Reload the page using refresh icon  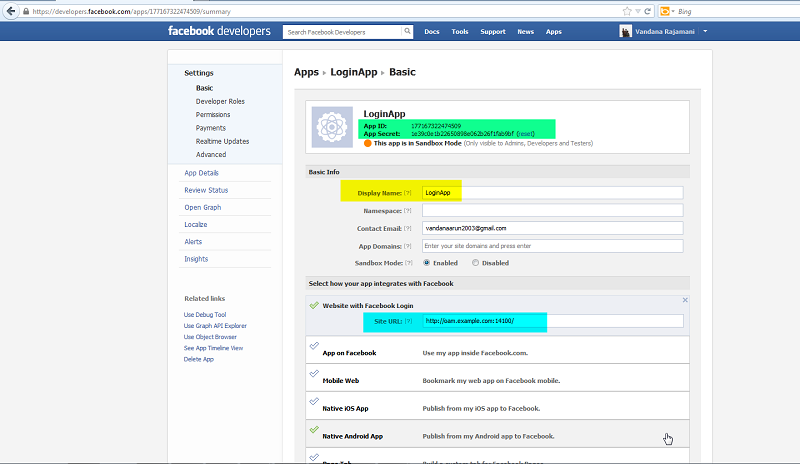coord(647,11)
